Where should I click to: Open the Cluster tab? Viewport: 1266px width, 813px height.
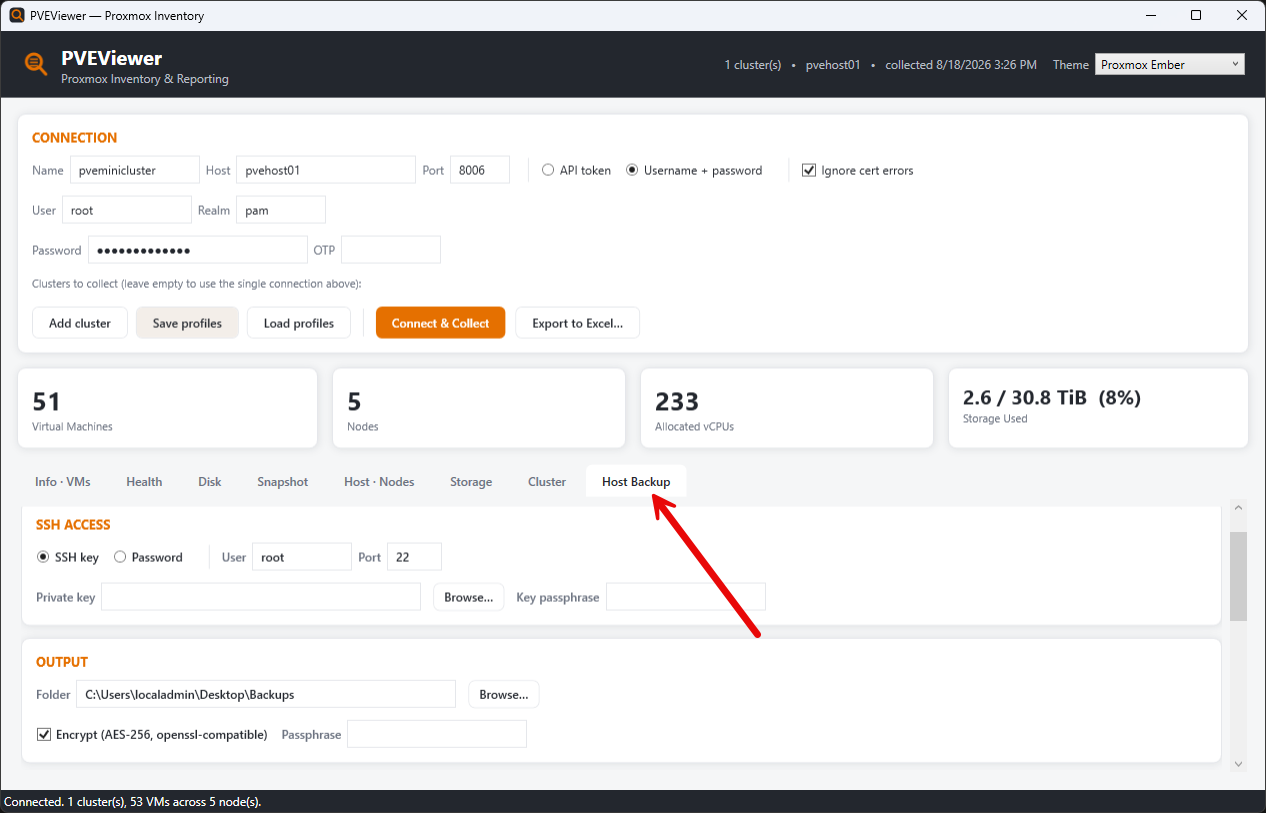coord(547,482)
